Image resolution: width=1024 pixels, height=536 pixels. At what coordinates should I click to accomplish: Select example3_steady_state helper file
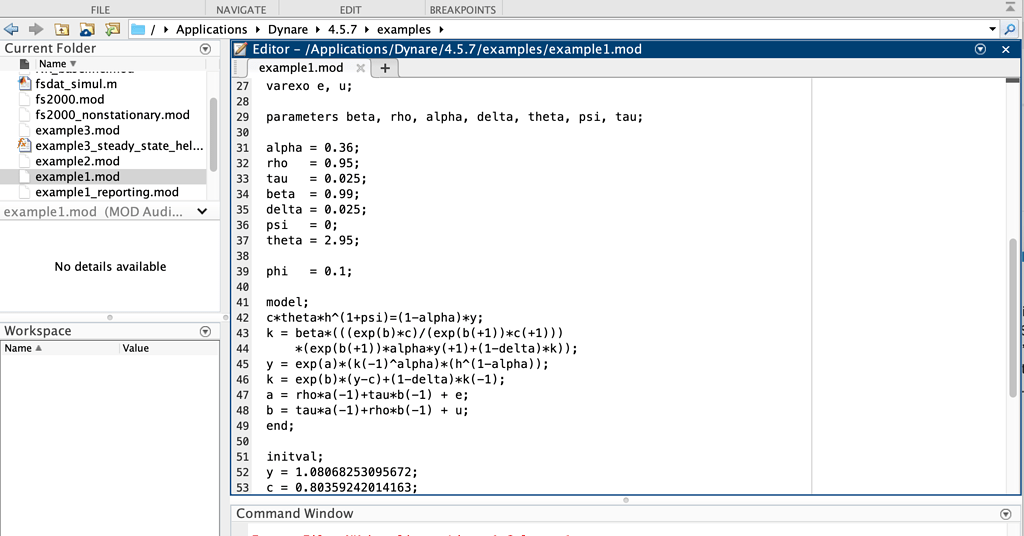pyautogui.click(x=118, y=146)
